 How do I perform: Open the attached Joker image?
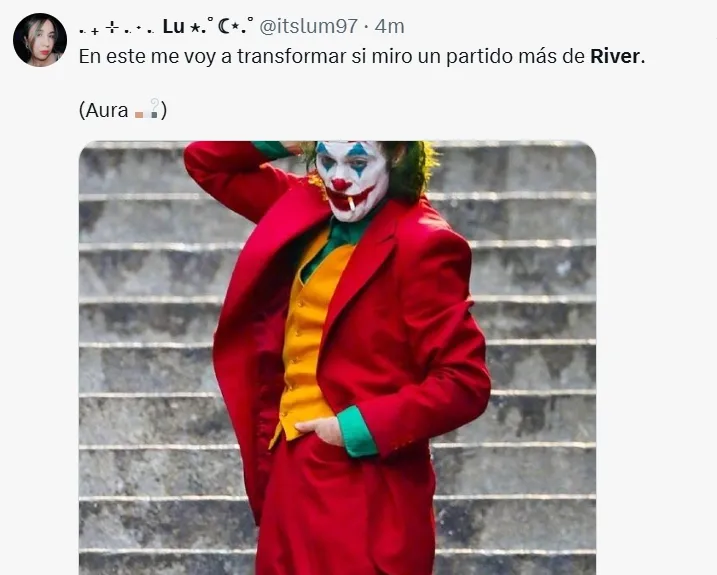pos(337,358)
